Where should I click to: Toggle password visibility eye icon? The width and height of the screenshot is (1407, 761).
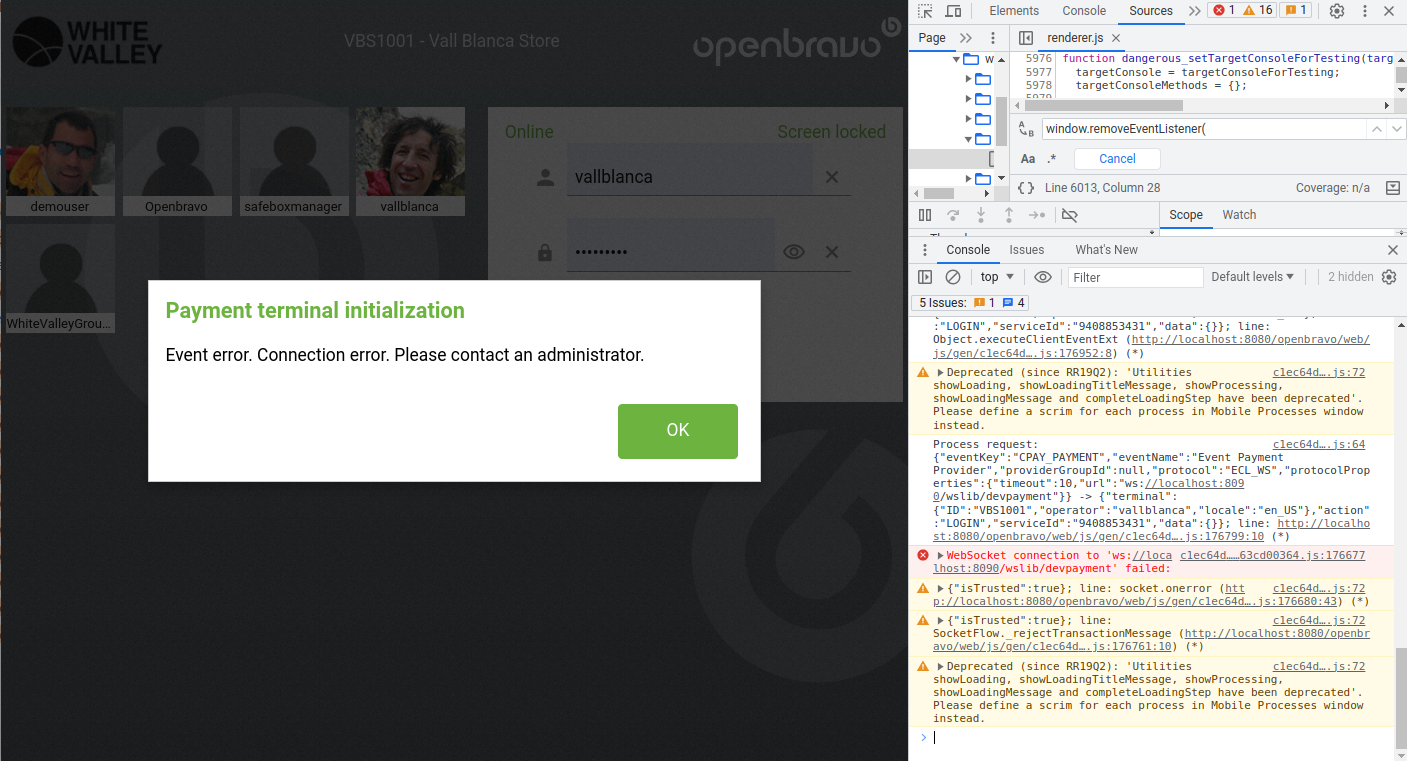[794, 252]
